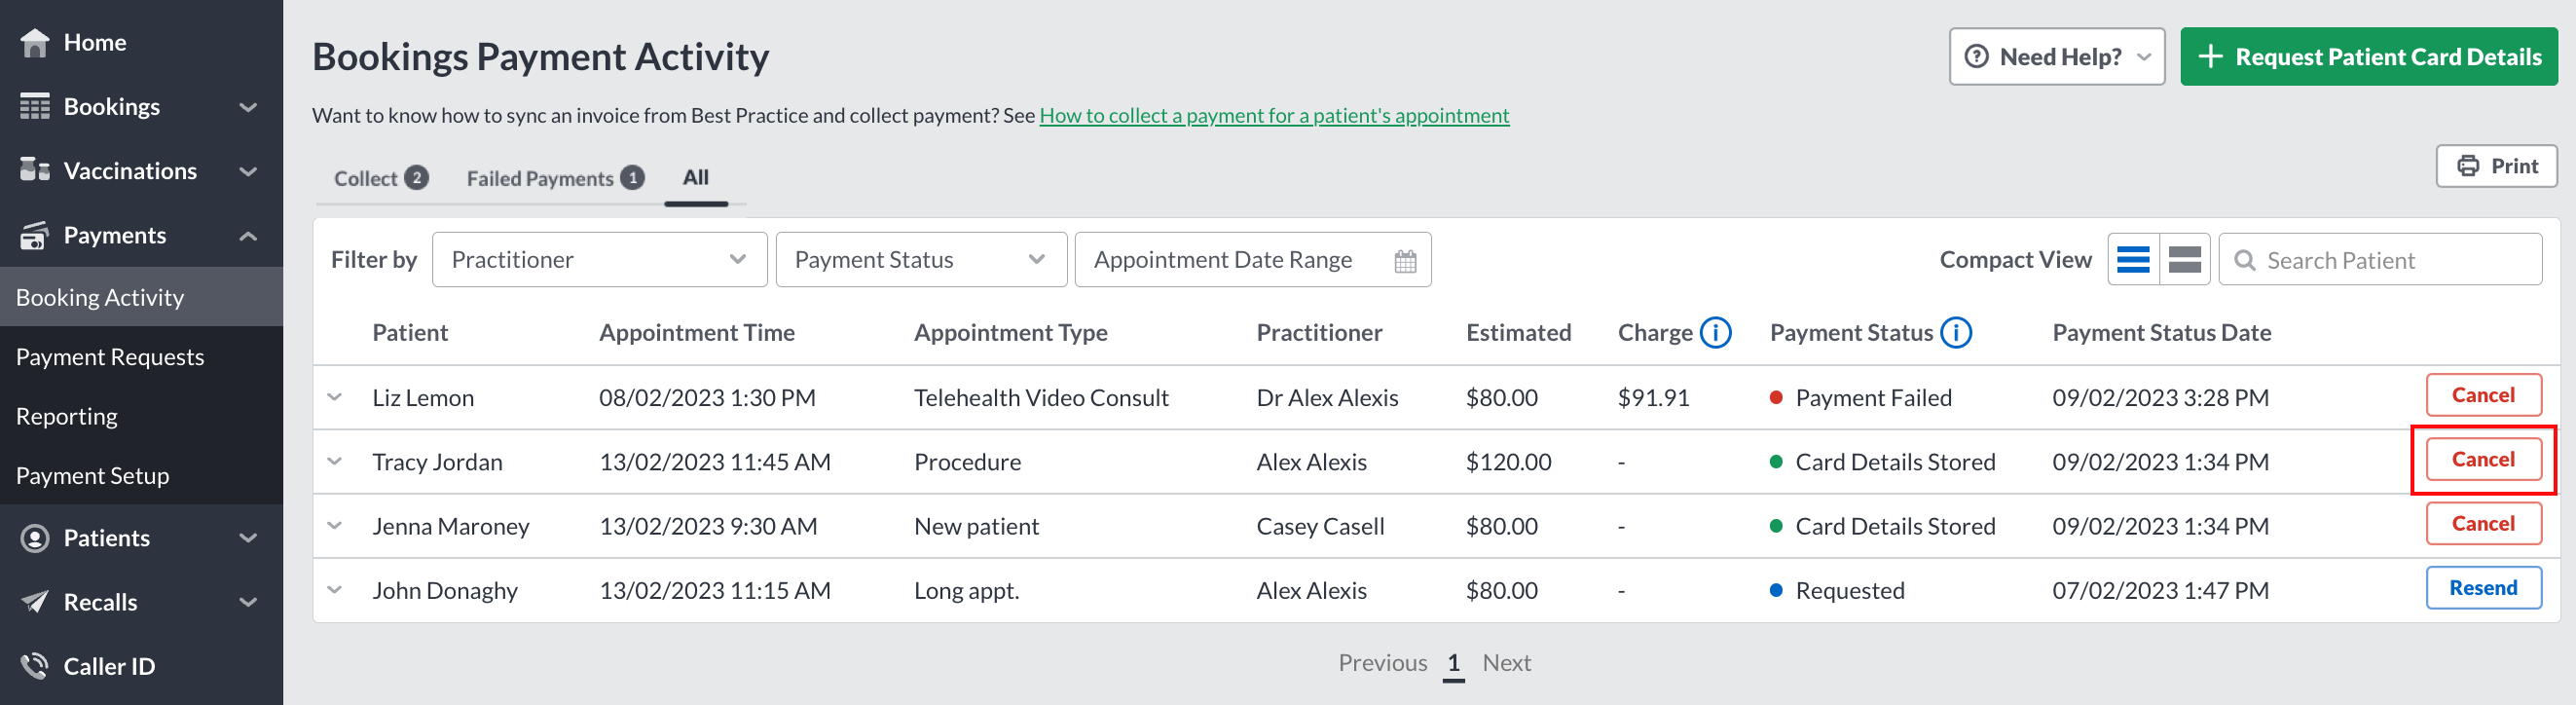2576x705 pixels.
Task: Click Request Patient Card Details button
Action: tap(2368, 57)
